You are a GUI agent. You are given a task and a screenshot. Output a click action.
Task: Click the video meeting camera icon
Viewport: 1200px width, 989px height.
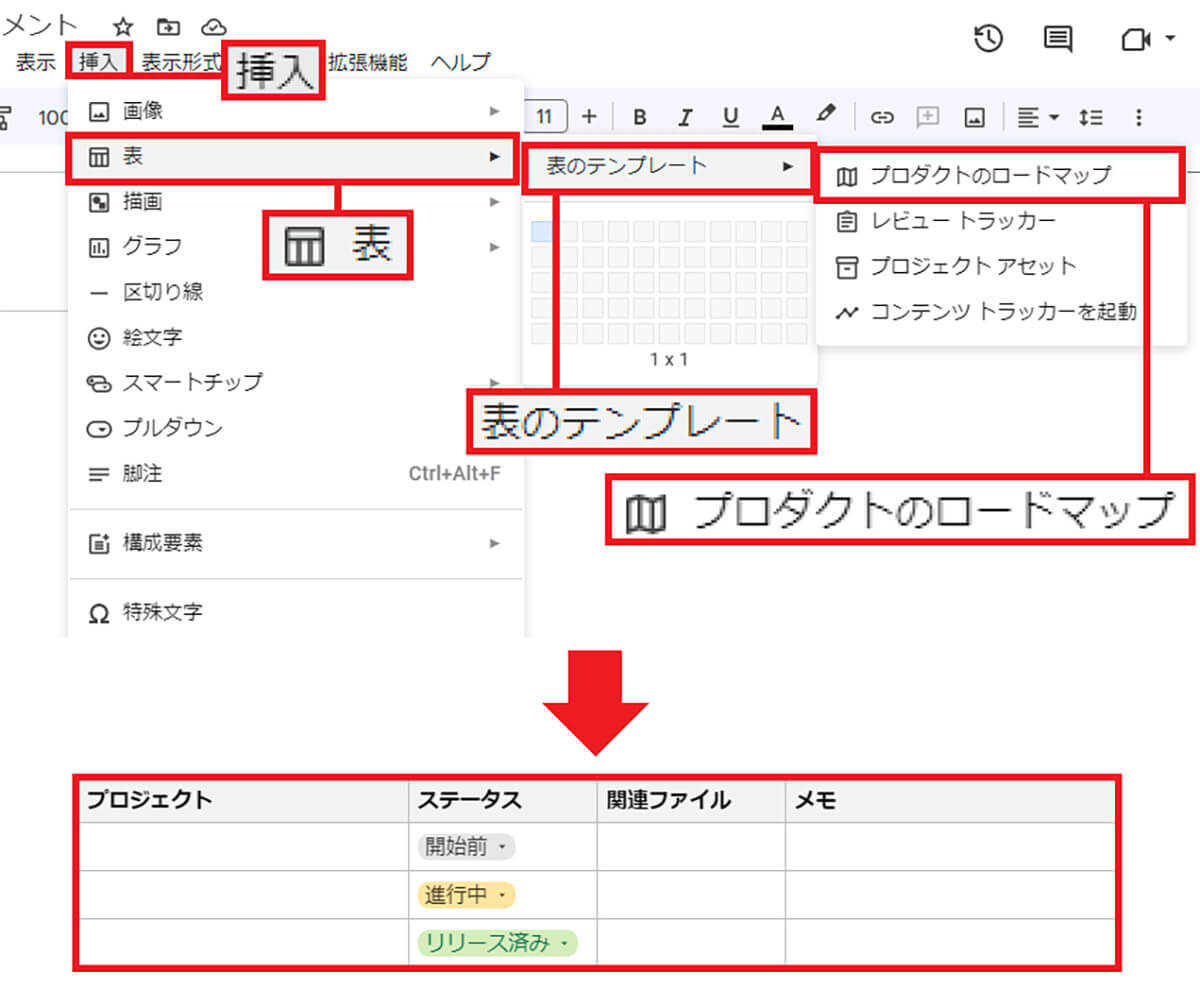[1134, 40]
